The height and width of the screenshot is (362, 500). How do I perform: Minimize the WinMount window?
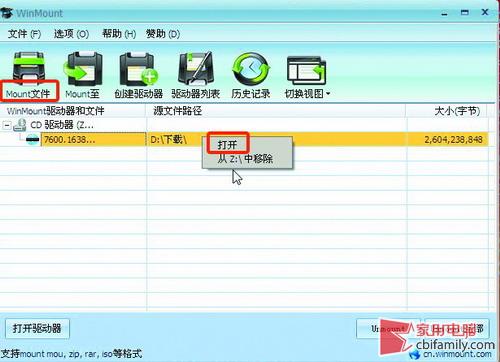coord(444,13)
